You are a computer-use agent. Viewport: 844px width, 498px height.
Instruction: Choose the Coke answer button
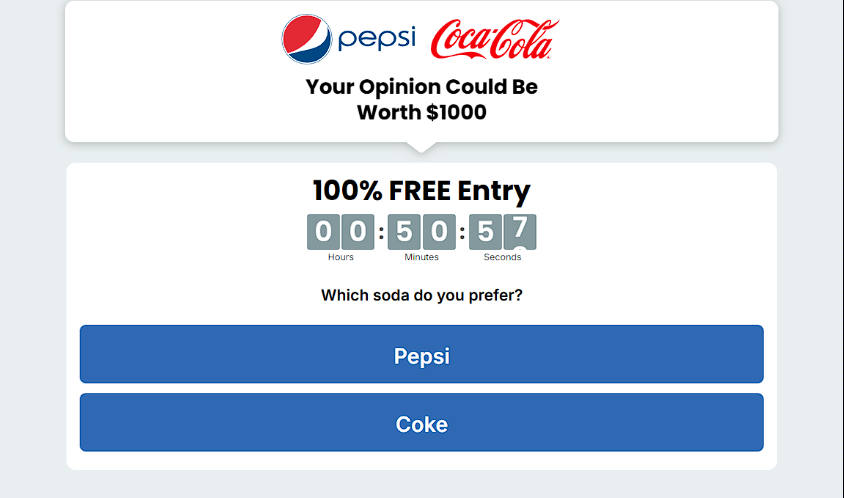point(422,422)
